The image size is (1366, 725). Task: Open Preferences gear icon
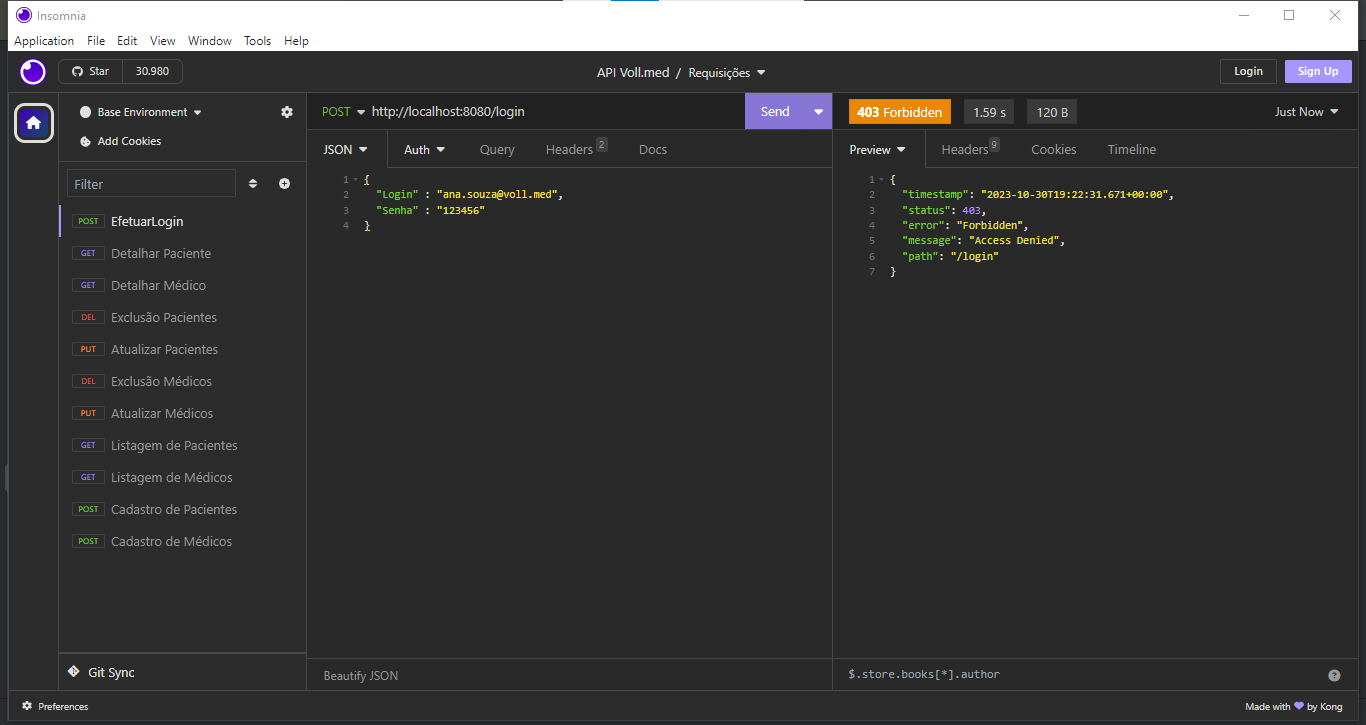point(27,706)
